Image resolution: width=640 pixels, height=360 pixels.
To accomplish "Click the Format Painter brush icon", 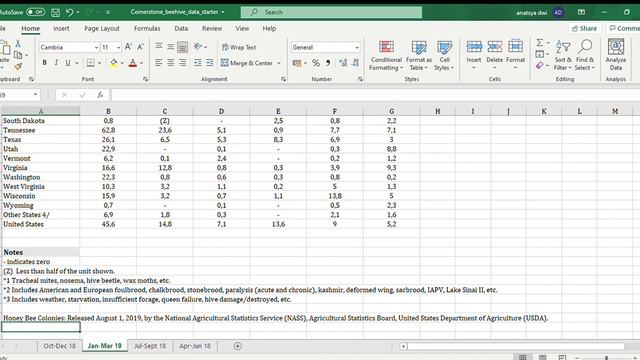I will (x=18, y=66).
